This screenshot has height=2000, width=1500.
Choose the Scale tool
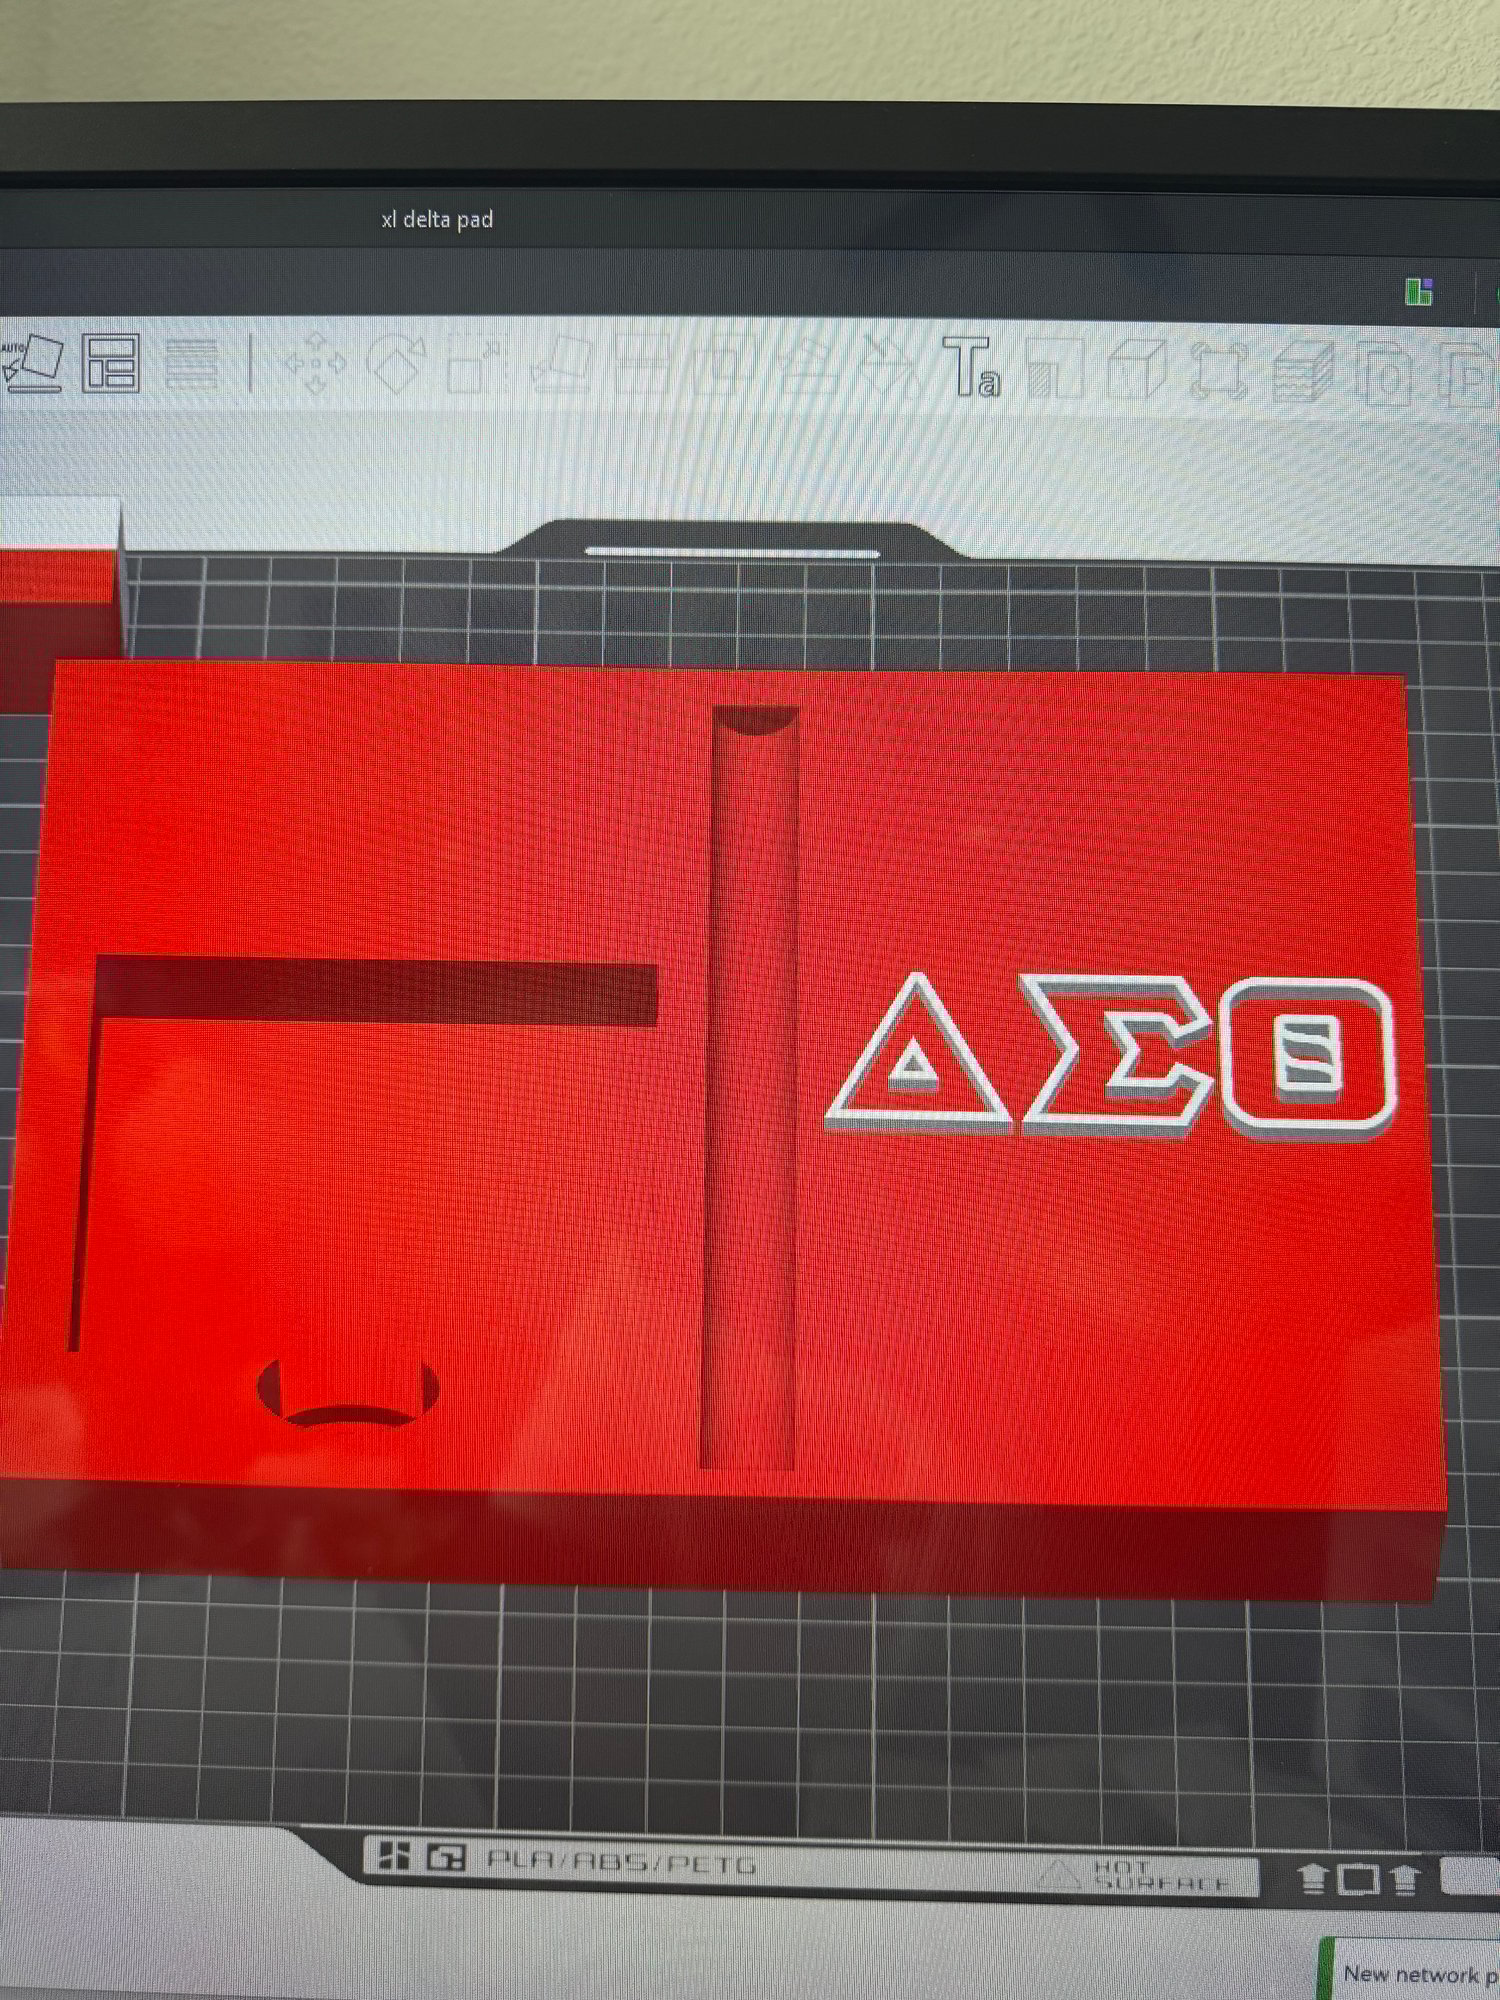click(x=478, y=364)
